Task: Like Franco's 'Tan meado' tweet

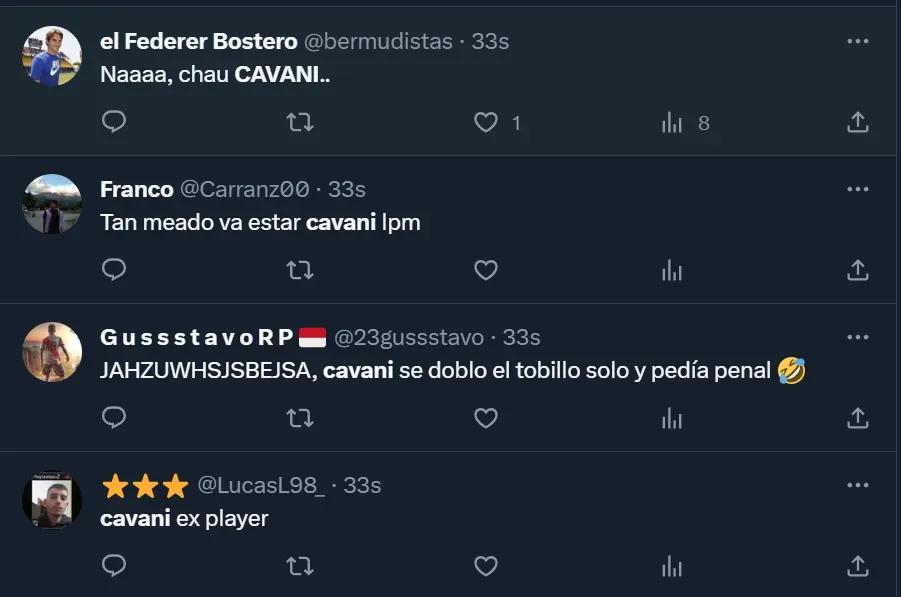Action: 486,270
